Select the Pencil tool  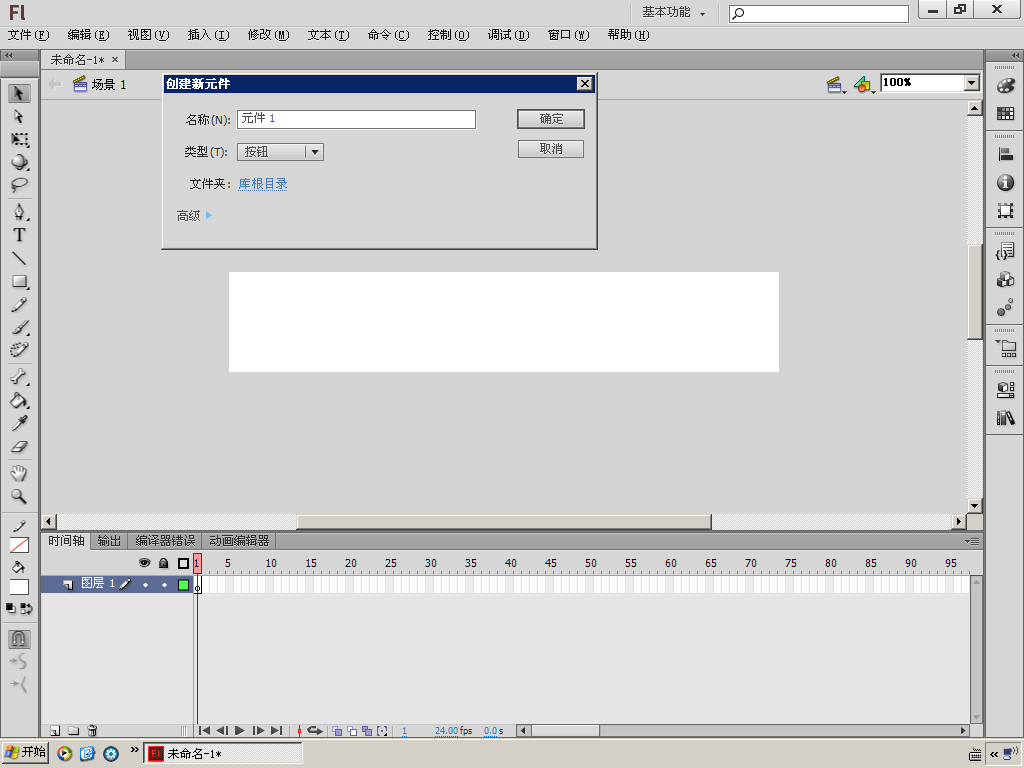pyautogui.click(x=19, y=304)
